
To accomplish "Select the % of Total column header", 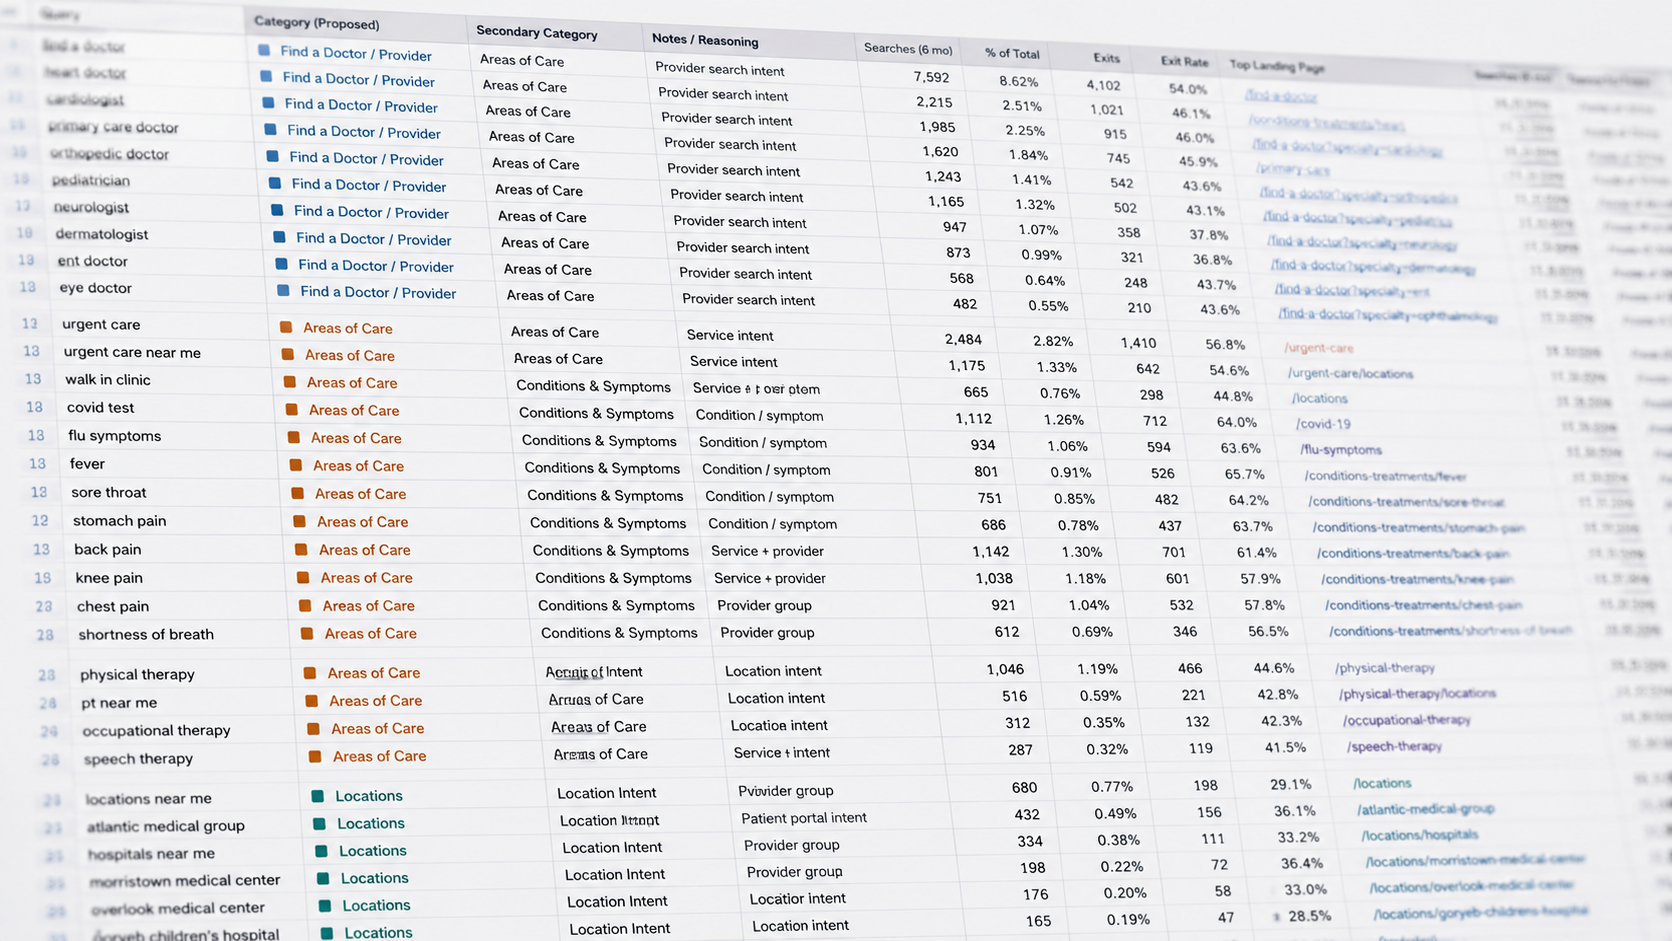I will tap(1012, 53).
